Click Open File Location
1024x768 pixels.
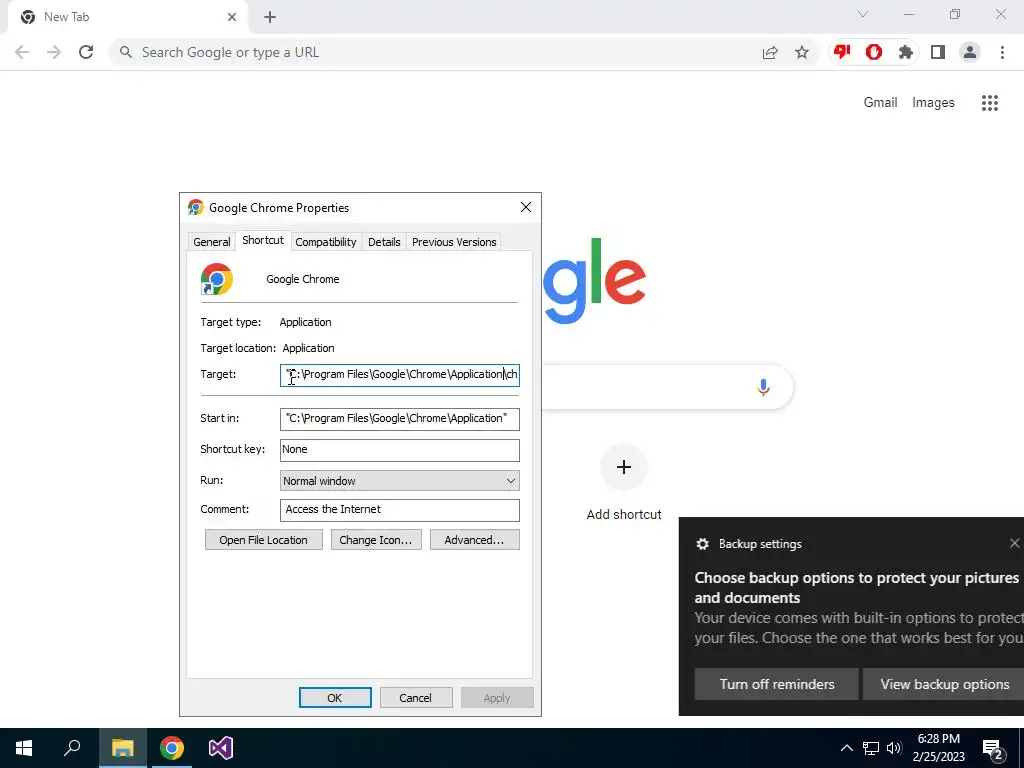point(263,540)
